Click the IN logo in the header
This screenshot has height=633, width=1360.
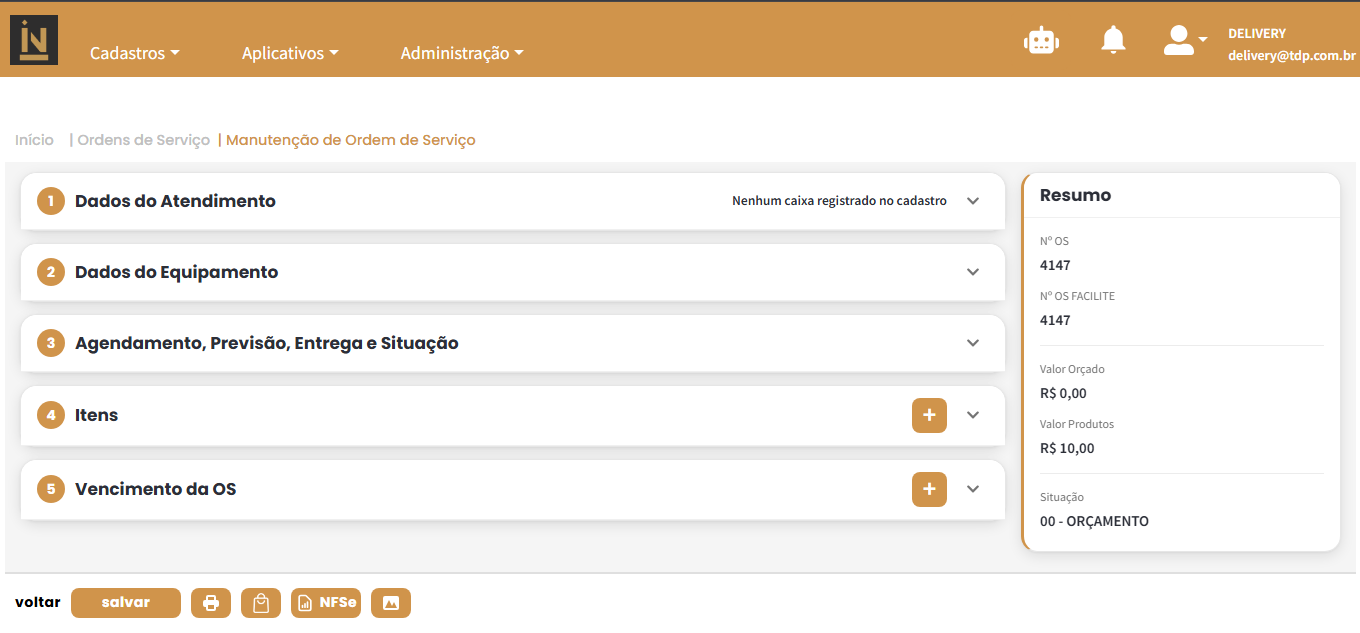tap(34, 40)
